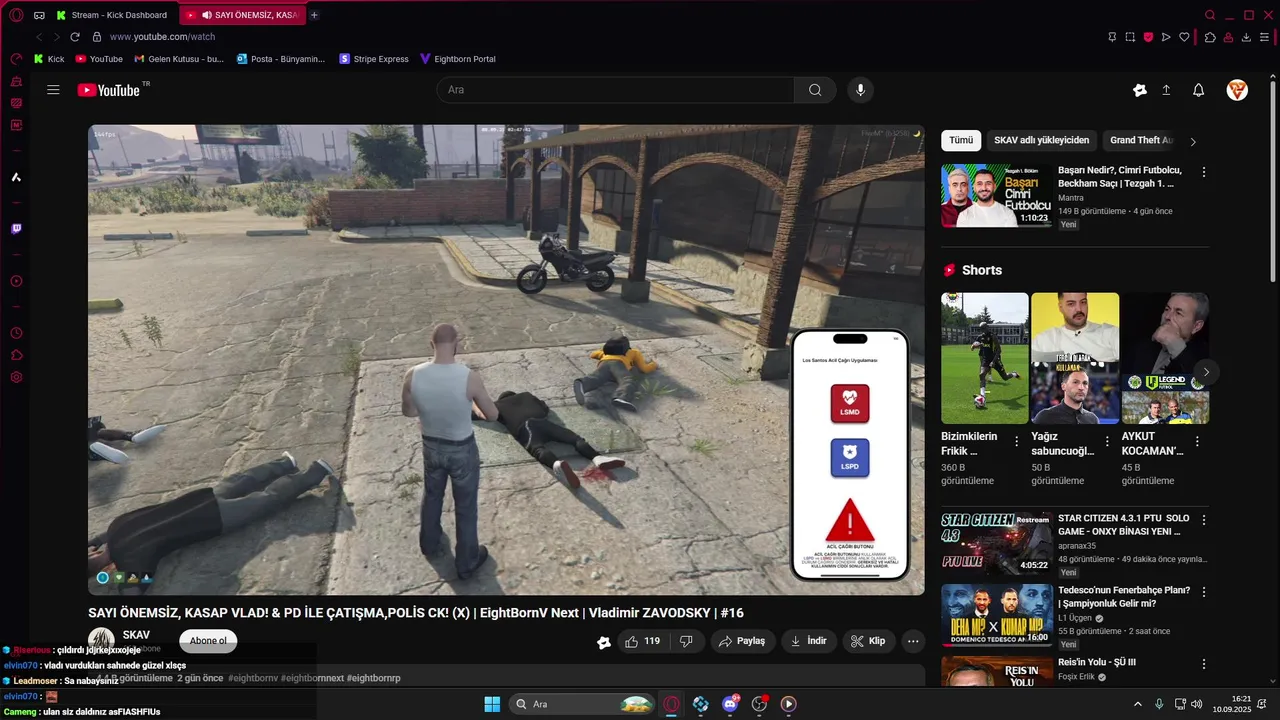Open the AYKUT KOCAMAN short thumbnail

tap(1165, 358)
